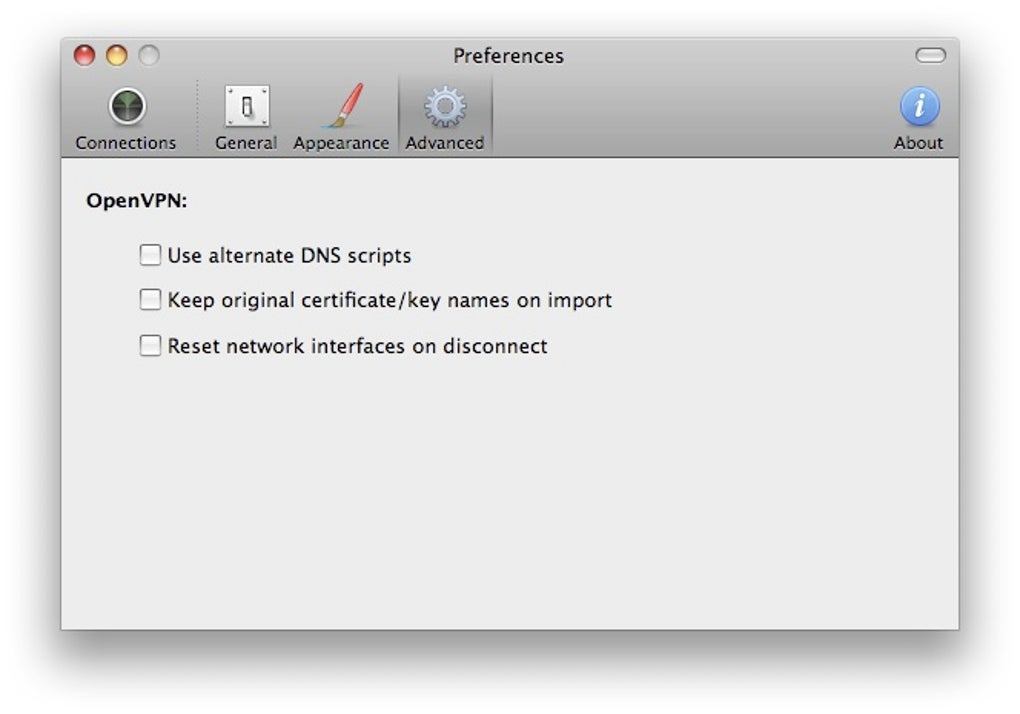This screenshot has height=714, width=1020.
Task: Click the OpenVPN section heading
Action: 137,201
